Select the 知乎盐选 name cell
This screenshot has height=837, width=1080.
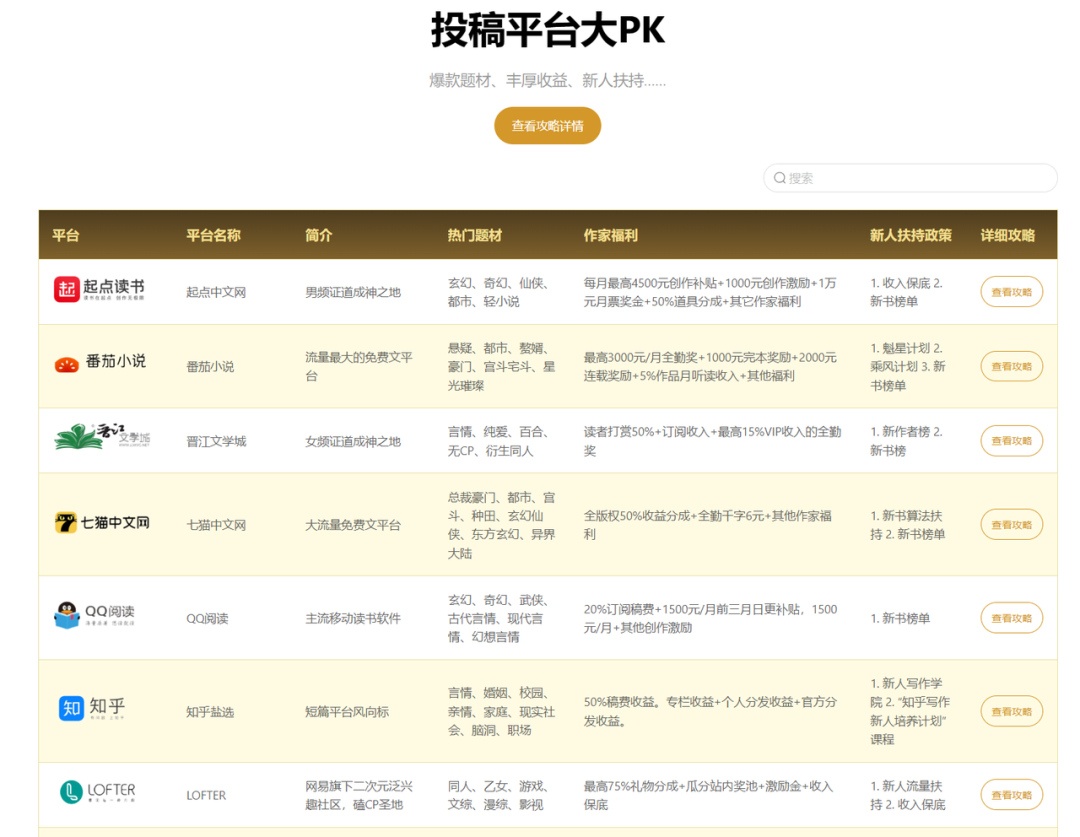(x=210, y=712)
